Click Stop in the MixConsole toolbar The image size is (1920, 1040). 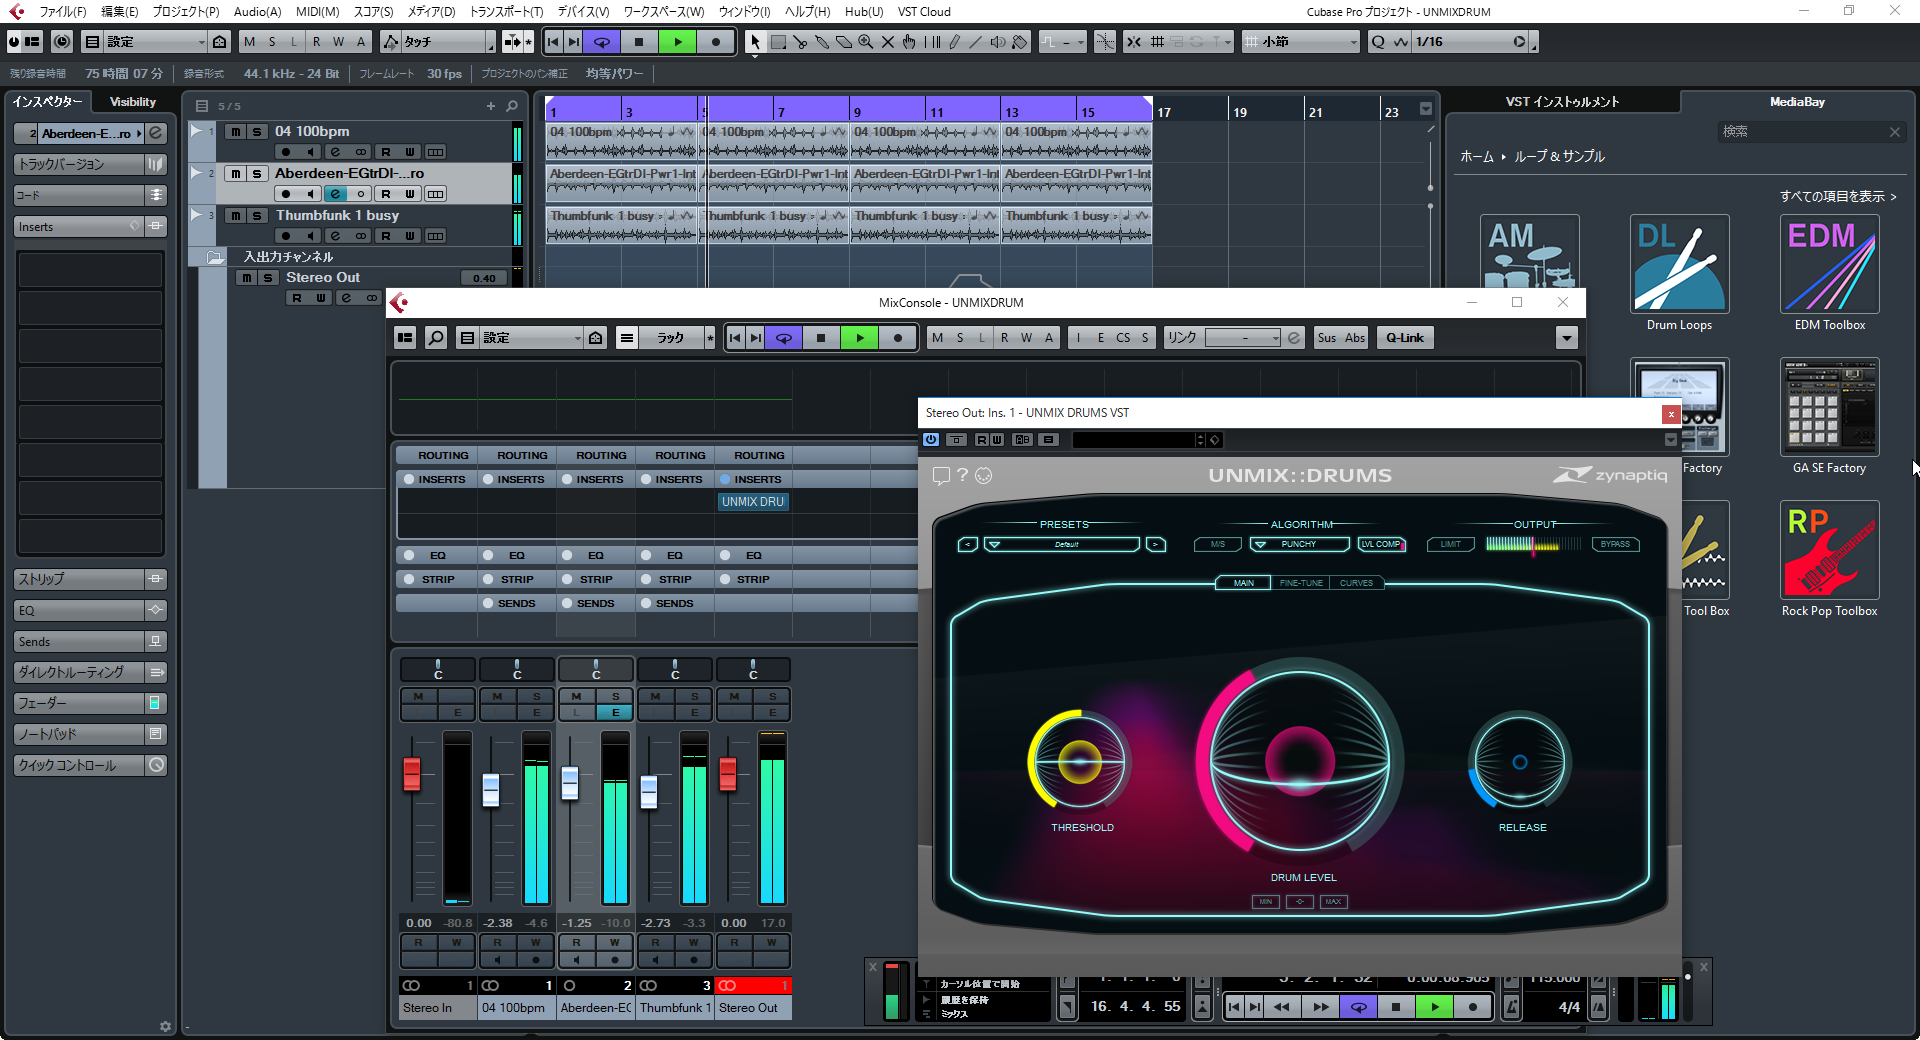pos(821,338)
